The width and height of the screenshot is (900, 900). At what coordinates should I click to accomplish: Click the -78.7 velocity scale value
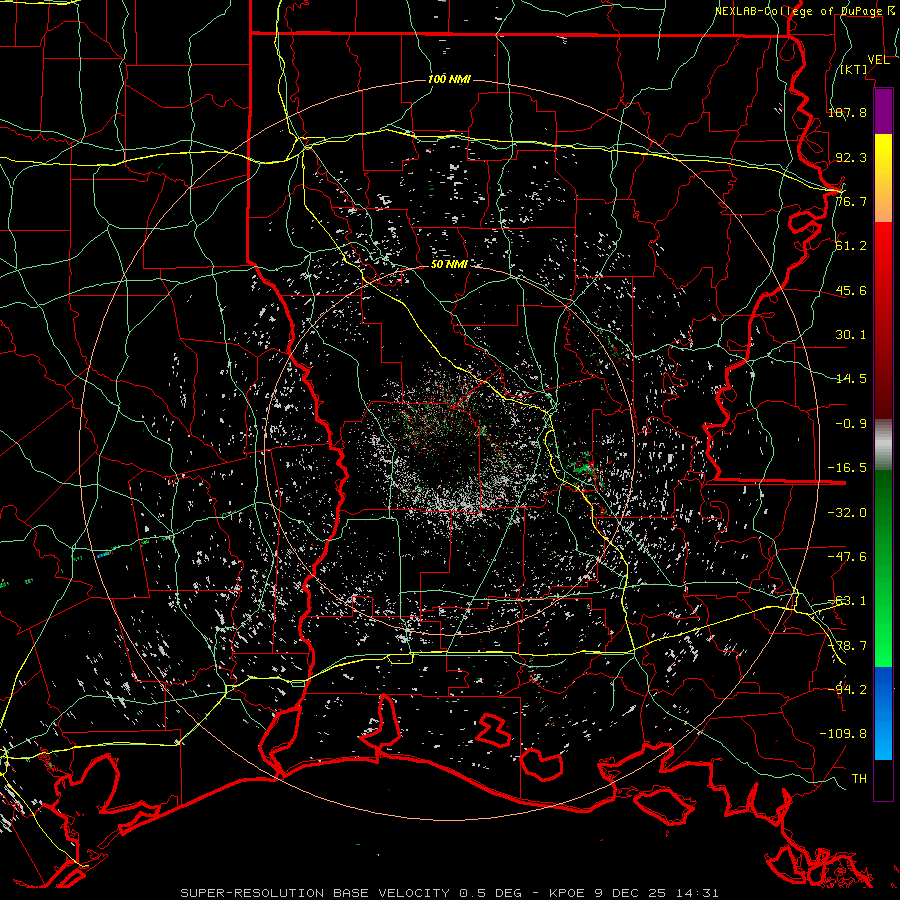click(x=847, y=646)
